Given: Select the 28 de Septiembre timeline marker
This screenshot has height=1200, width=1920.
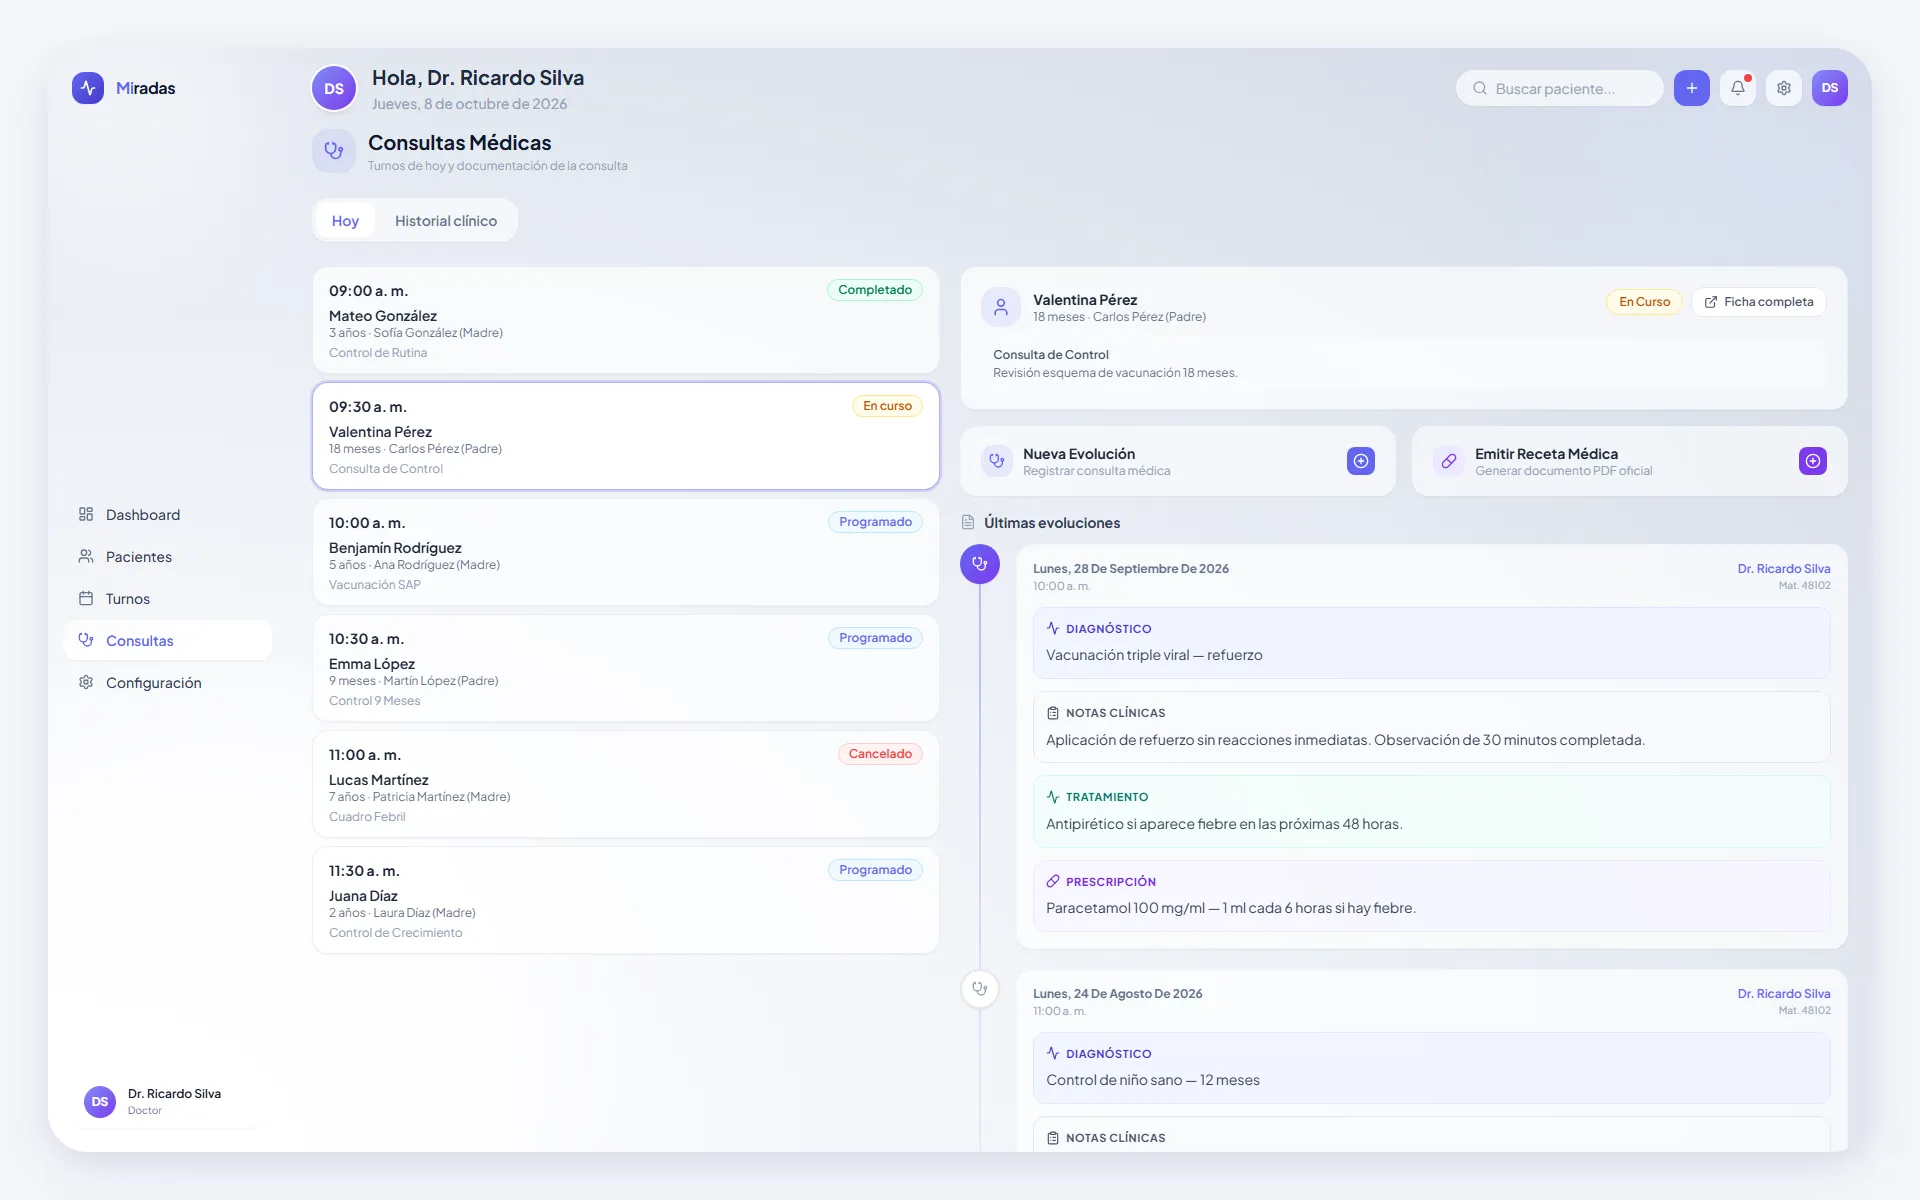Looking at the screenshot, I should [x=980, y=564].
